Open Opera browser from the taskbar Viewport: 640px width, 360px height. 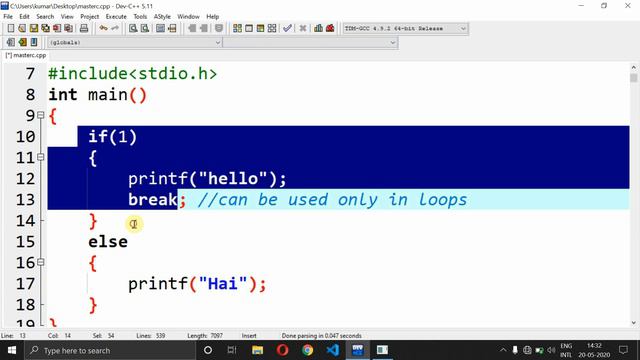pos(282,350)
